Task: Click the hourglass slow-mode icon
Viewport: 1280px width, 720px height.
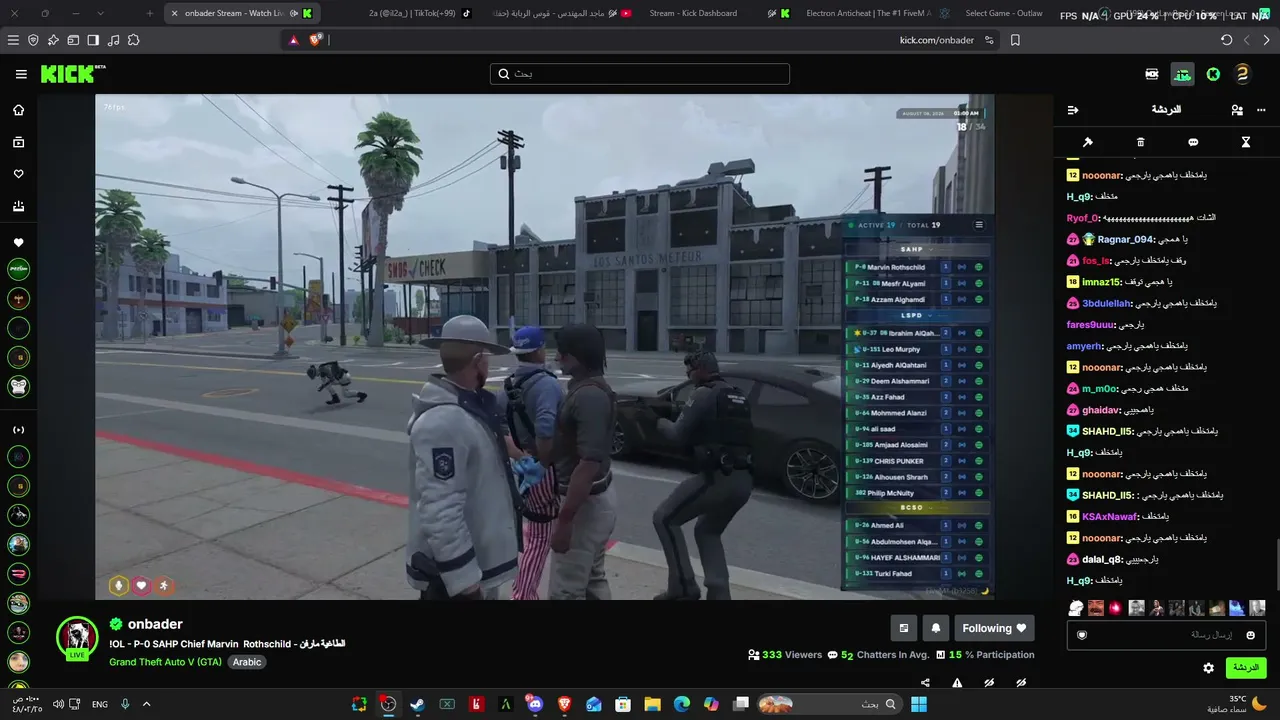Action: (1246, 142)
